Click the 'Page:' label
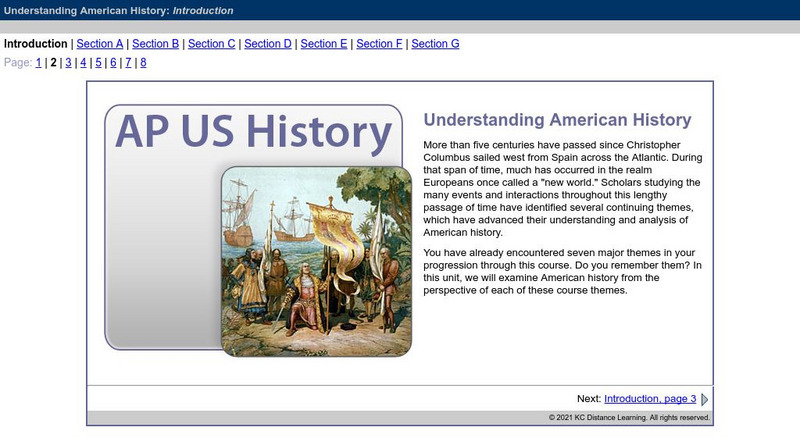 [x=18, y=63]
